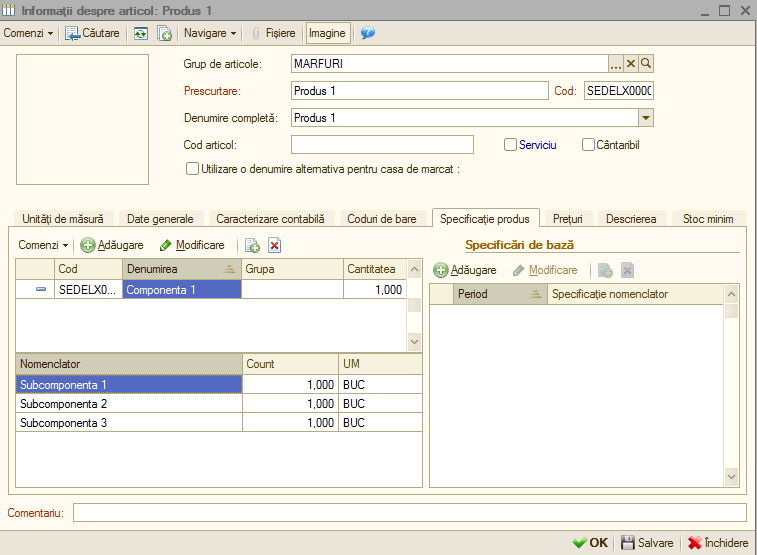Open the Coduri de bare tab
Image resolution: width=757 pixels, height=555 pixels.
tap(382, 219)
